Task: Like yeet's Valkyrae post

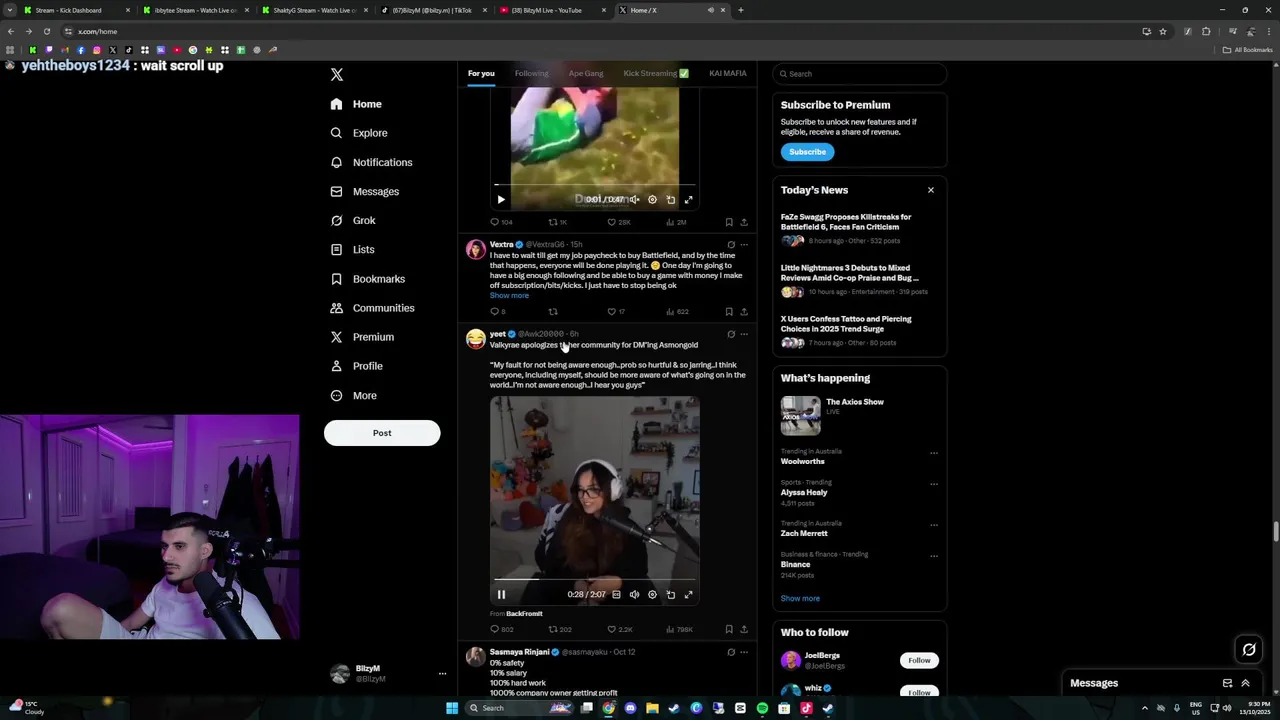Action: click(620, 629)
